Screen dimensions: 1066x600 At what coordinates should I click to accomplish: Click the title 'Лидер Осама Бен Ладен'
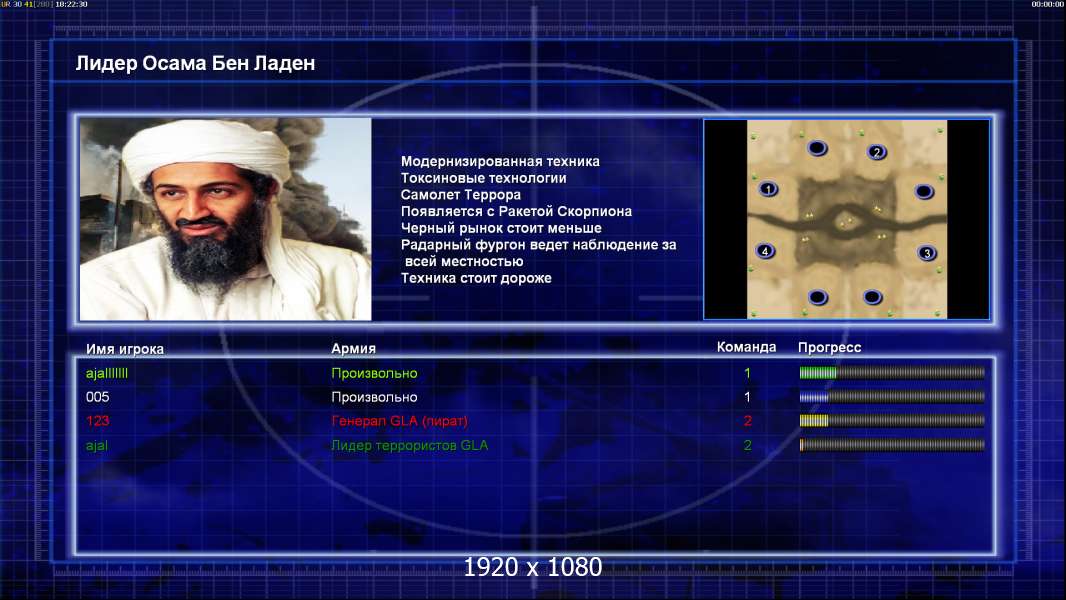[x=195, y=63]
